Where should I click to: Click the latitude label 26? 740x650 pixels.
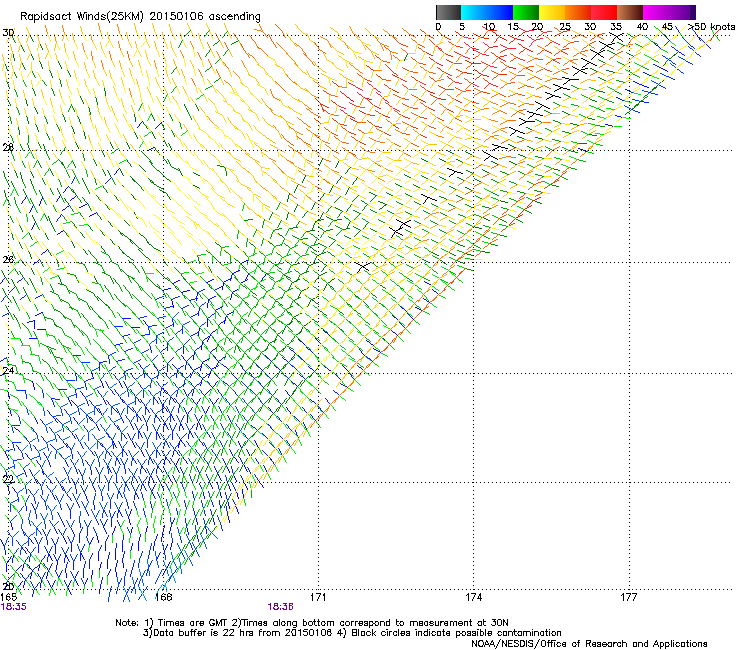[x=8, y=259]
